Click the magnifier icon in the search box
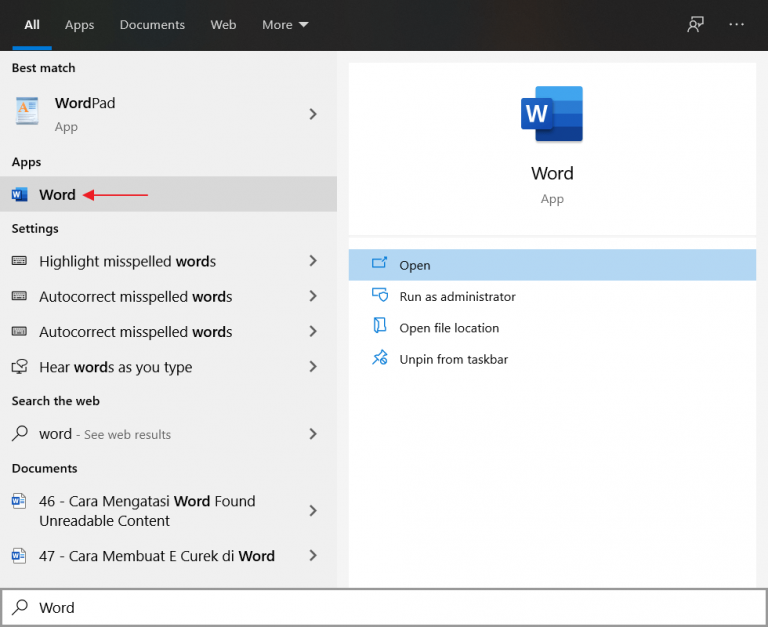The image size is (768, 627). tap(20, 607)
